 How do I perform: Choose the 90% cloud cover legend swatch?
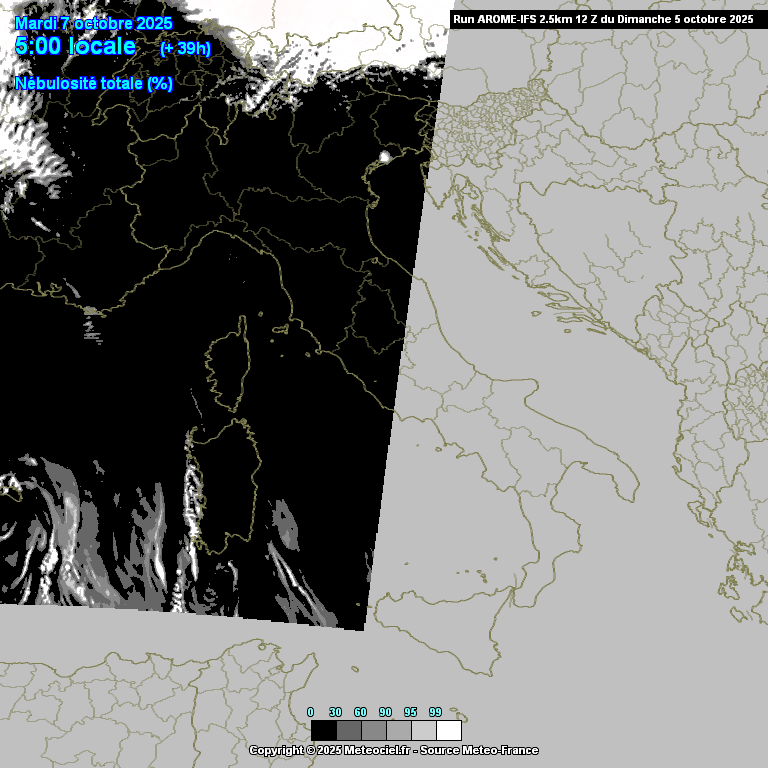pyautogui.click(x=399, y=730)
